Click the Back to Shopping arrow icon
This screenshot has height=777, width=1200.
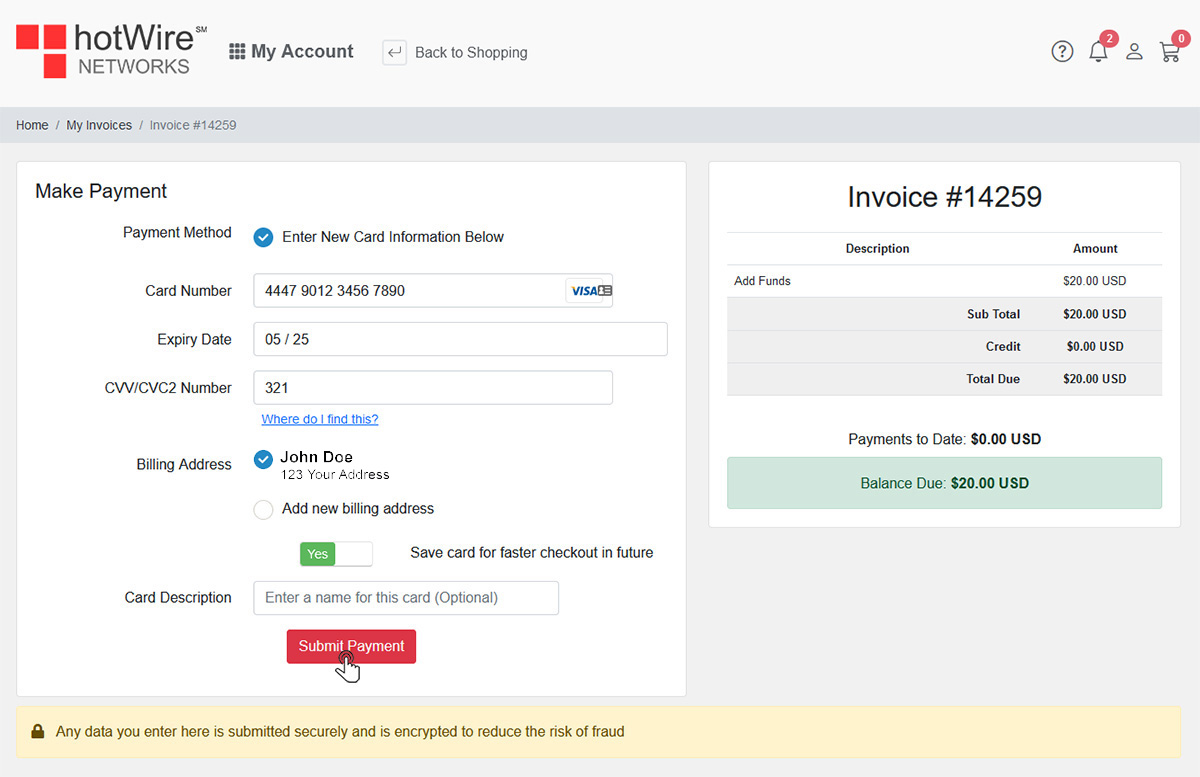pos(394,52)
